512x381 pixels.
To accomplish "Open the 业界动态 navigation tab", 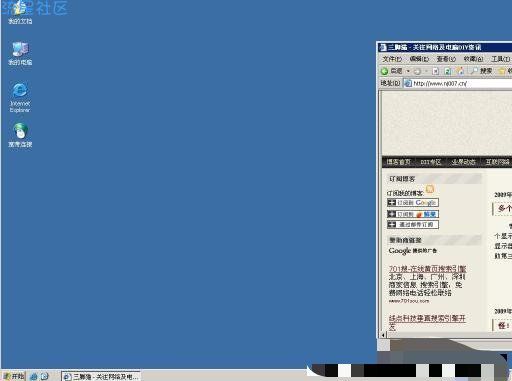I will [x=463, y=162].
